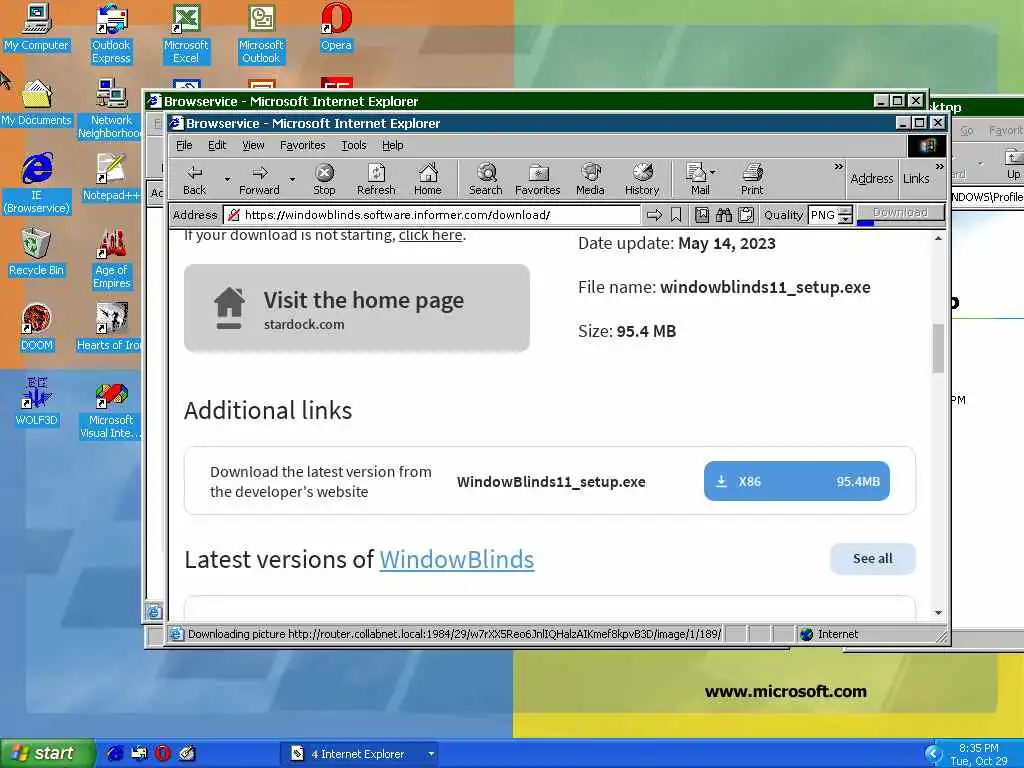Expand Links bar overflow chevron
The image size is (1024, 768).
939,167
